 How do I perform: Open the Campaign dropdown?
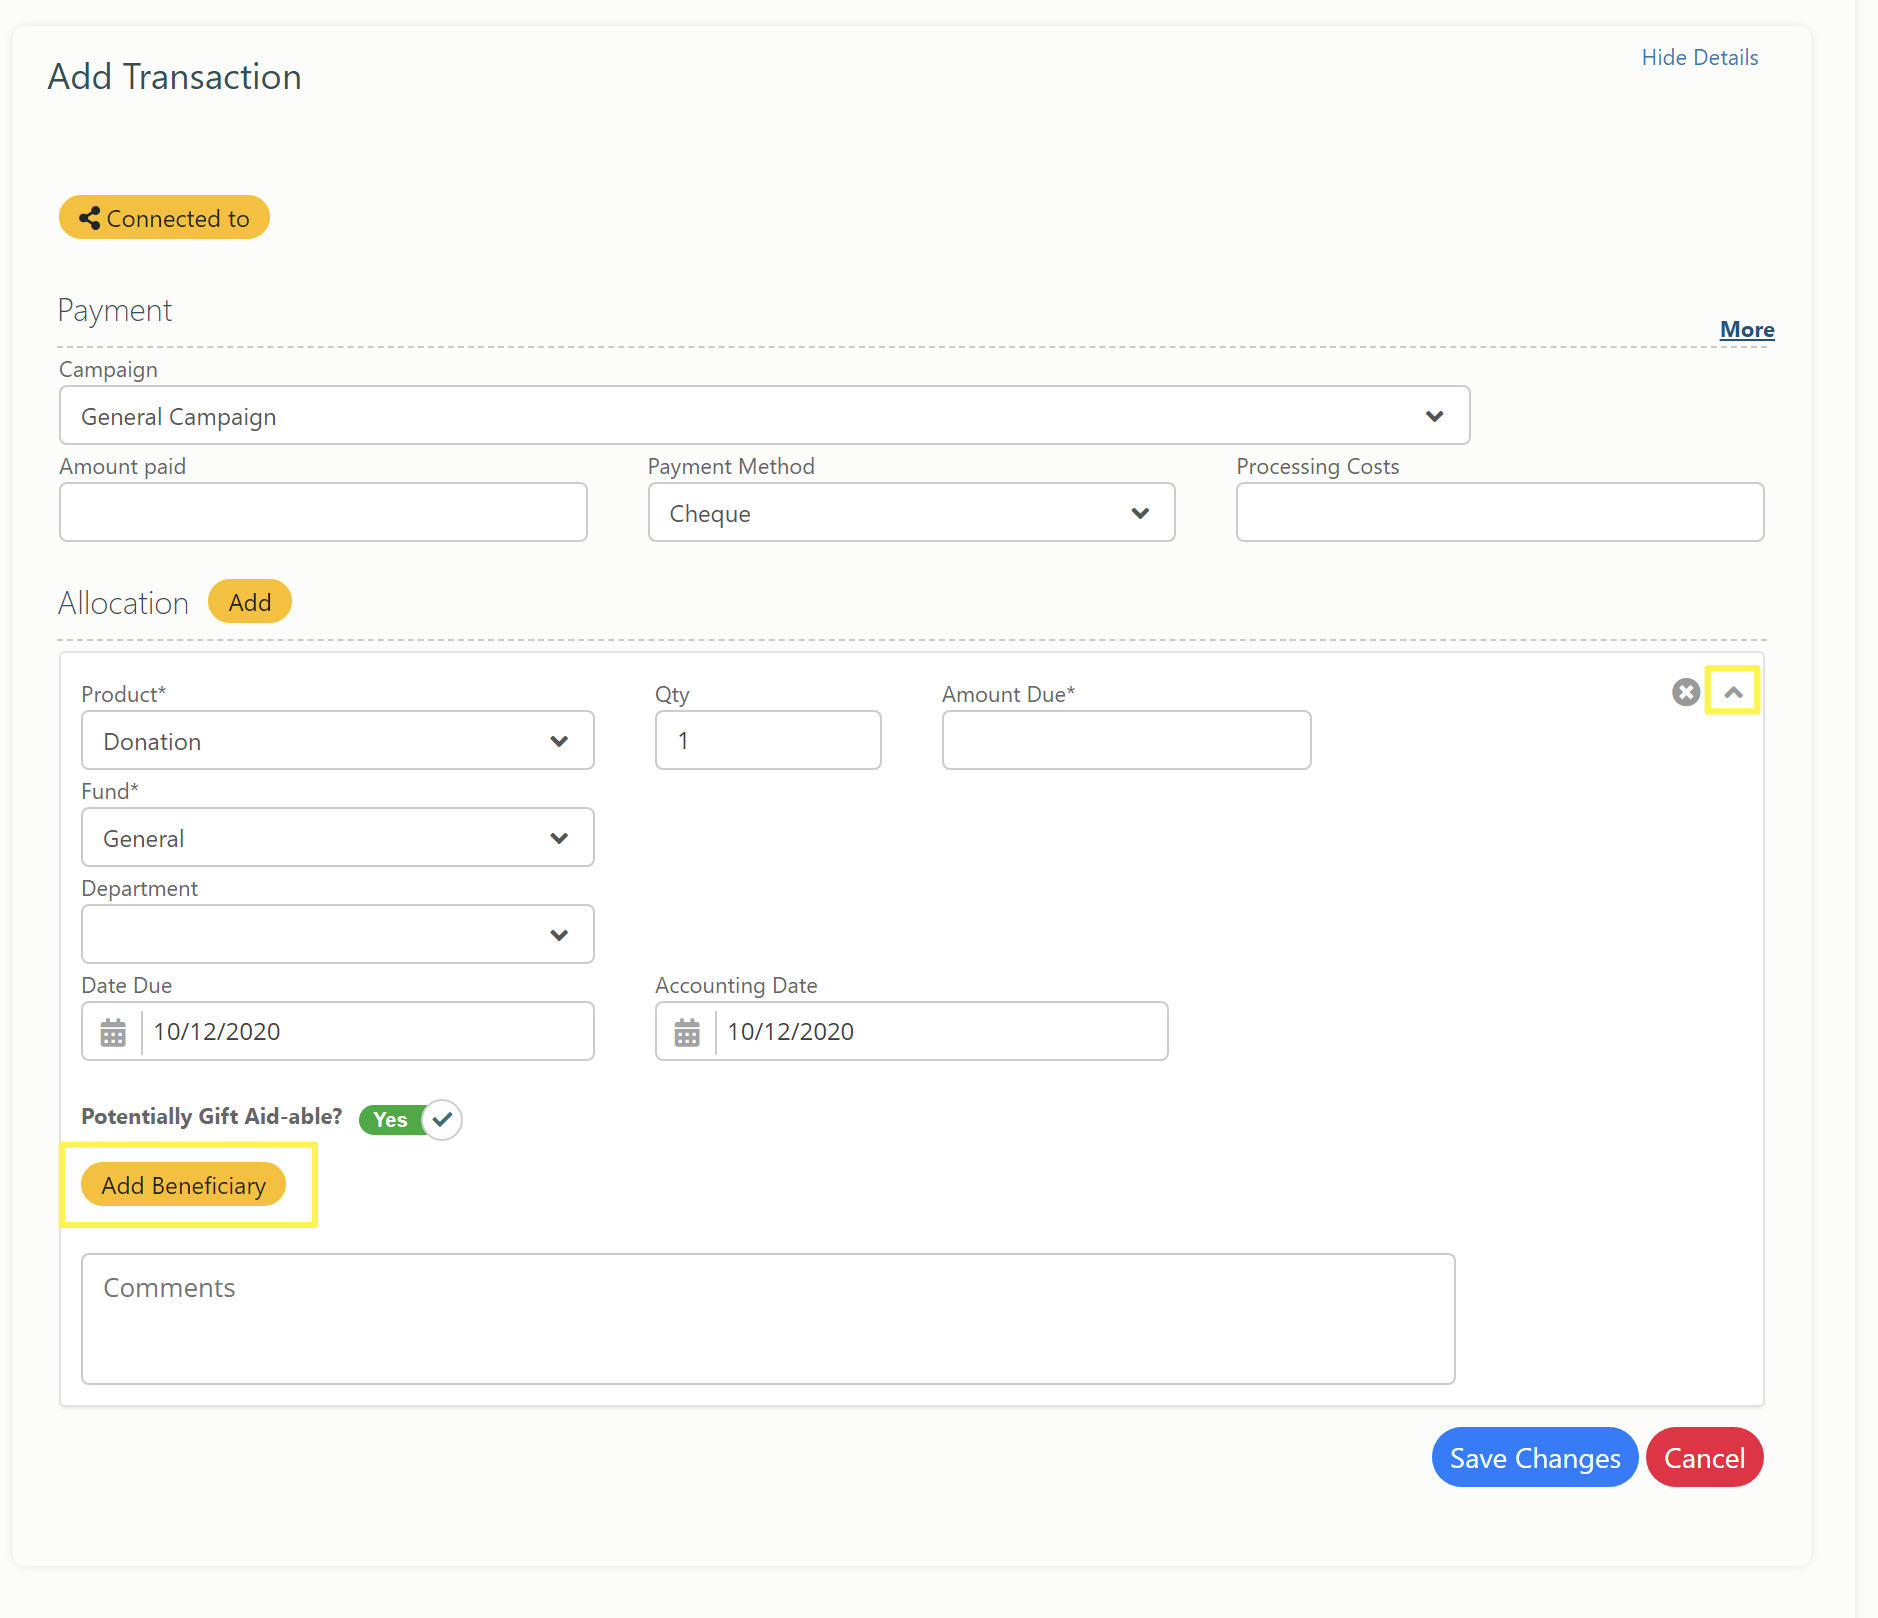764,416
